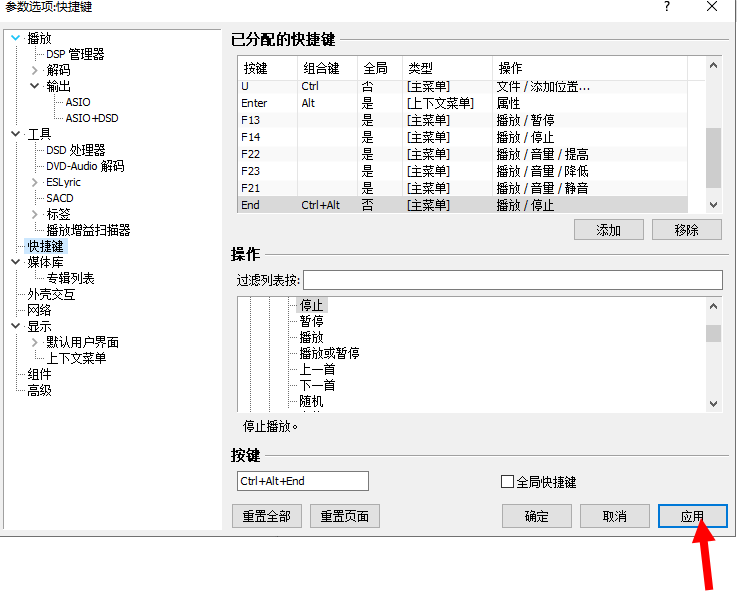
Task: Select ASIO+DSD in the output tree
Action: click(x=91, y=119)
